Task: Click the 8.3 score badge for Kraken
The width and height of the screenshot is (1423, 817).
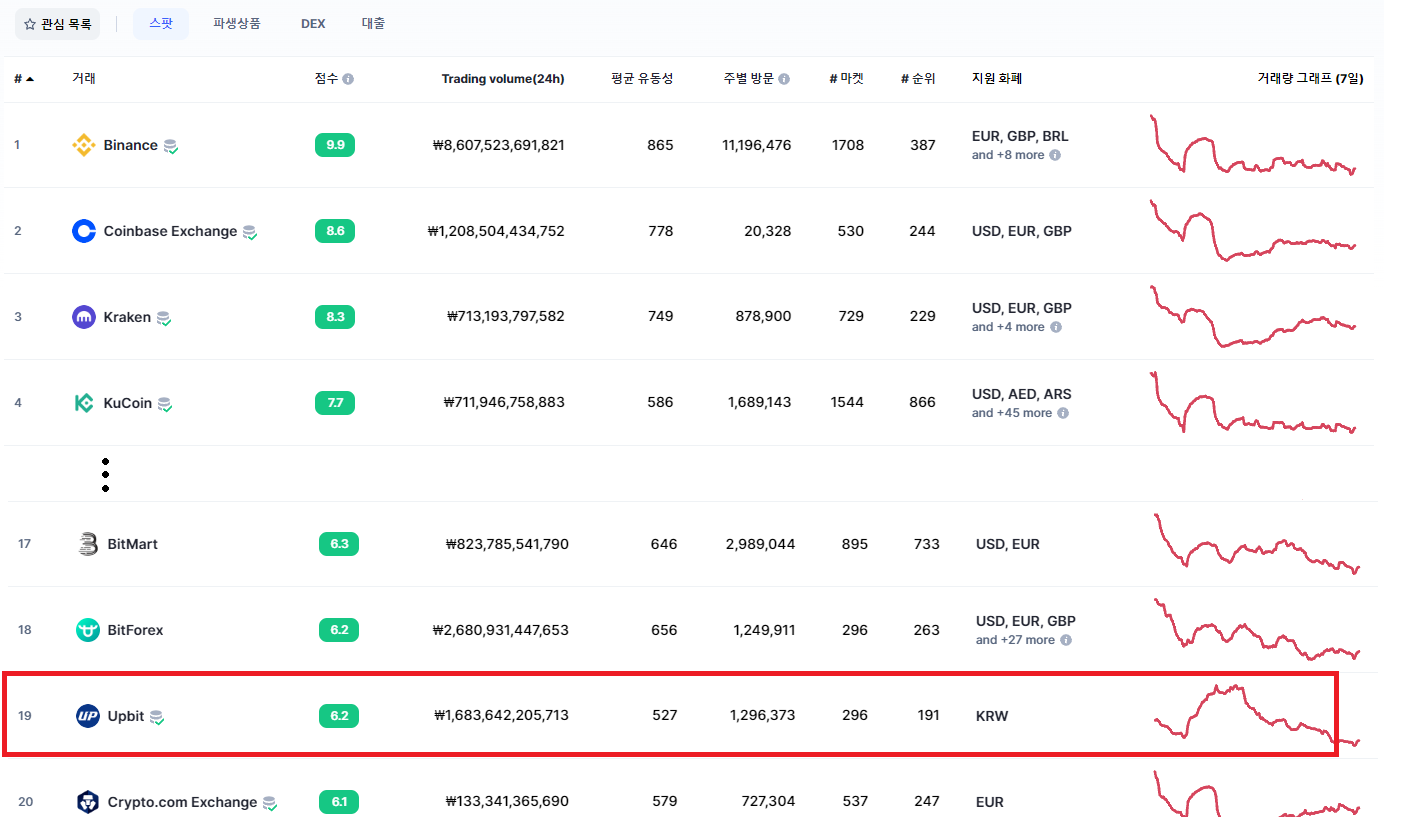Action: pos(335,318)
